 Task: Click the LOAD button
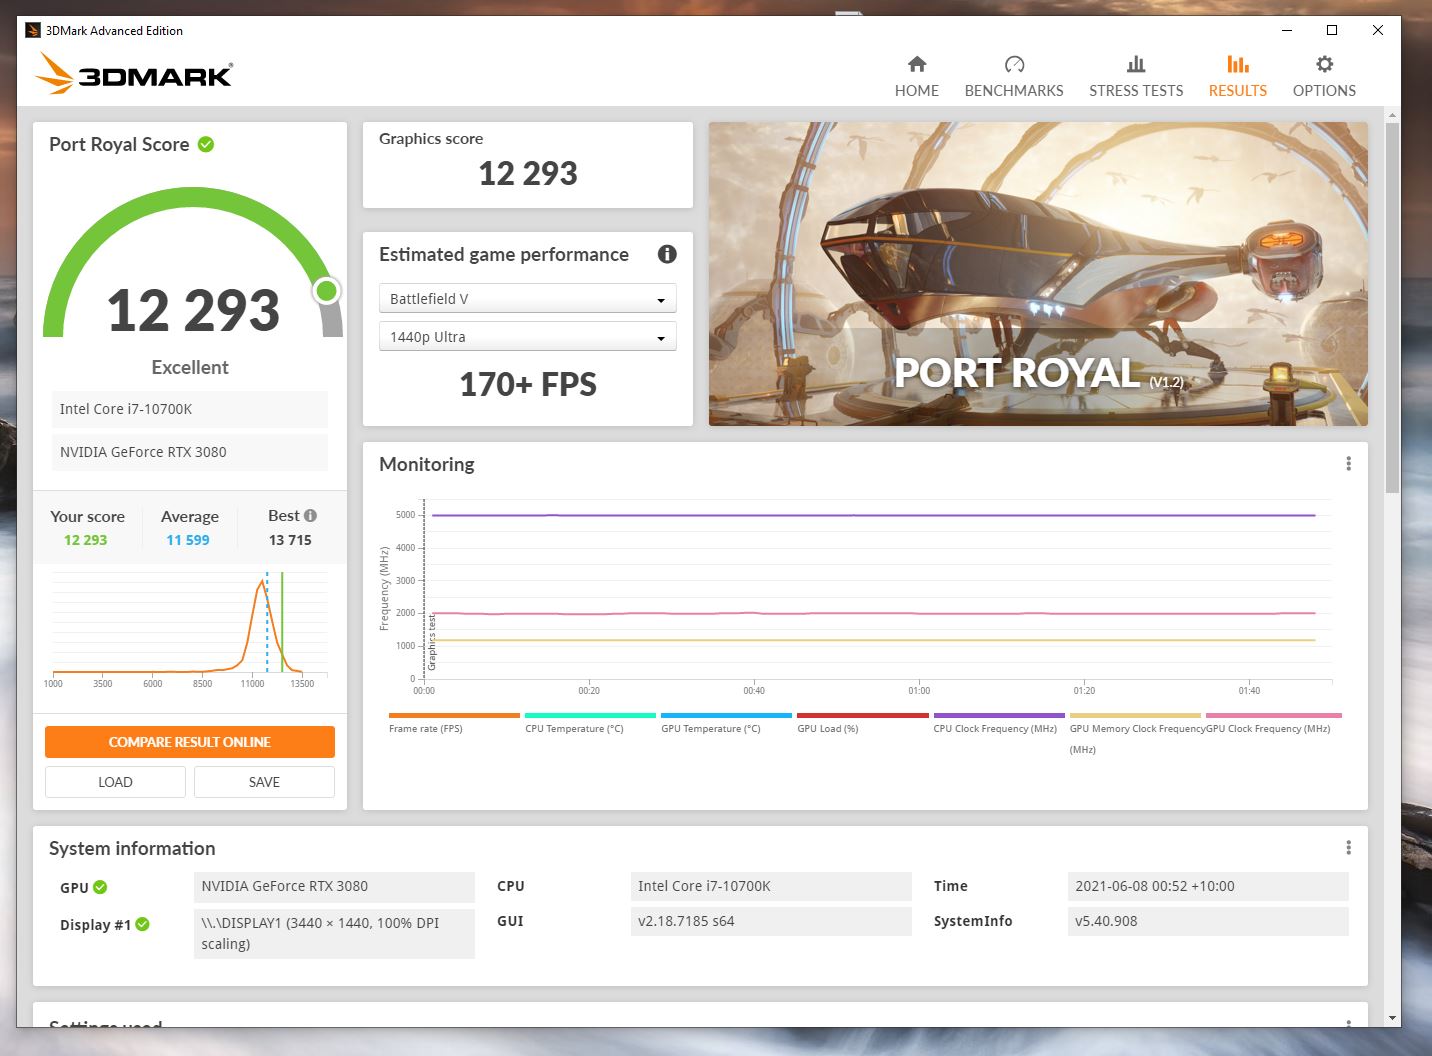pyautogui.click(x=115, y=782)
